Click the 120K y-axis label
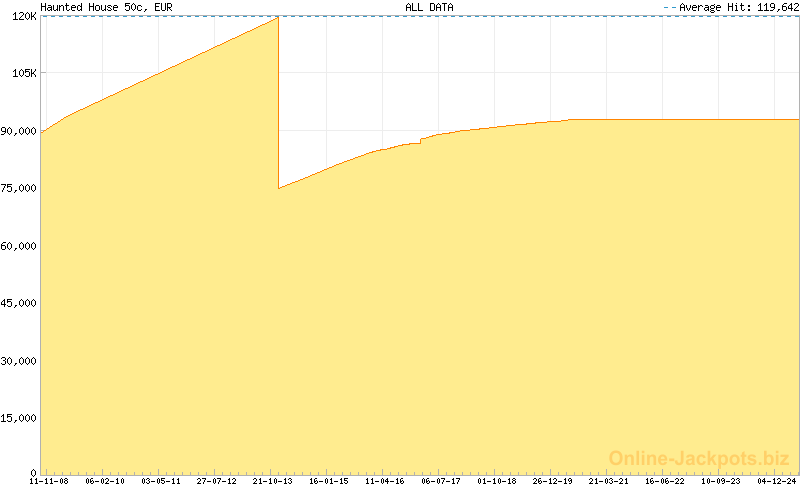 point(22,17)
